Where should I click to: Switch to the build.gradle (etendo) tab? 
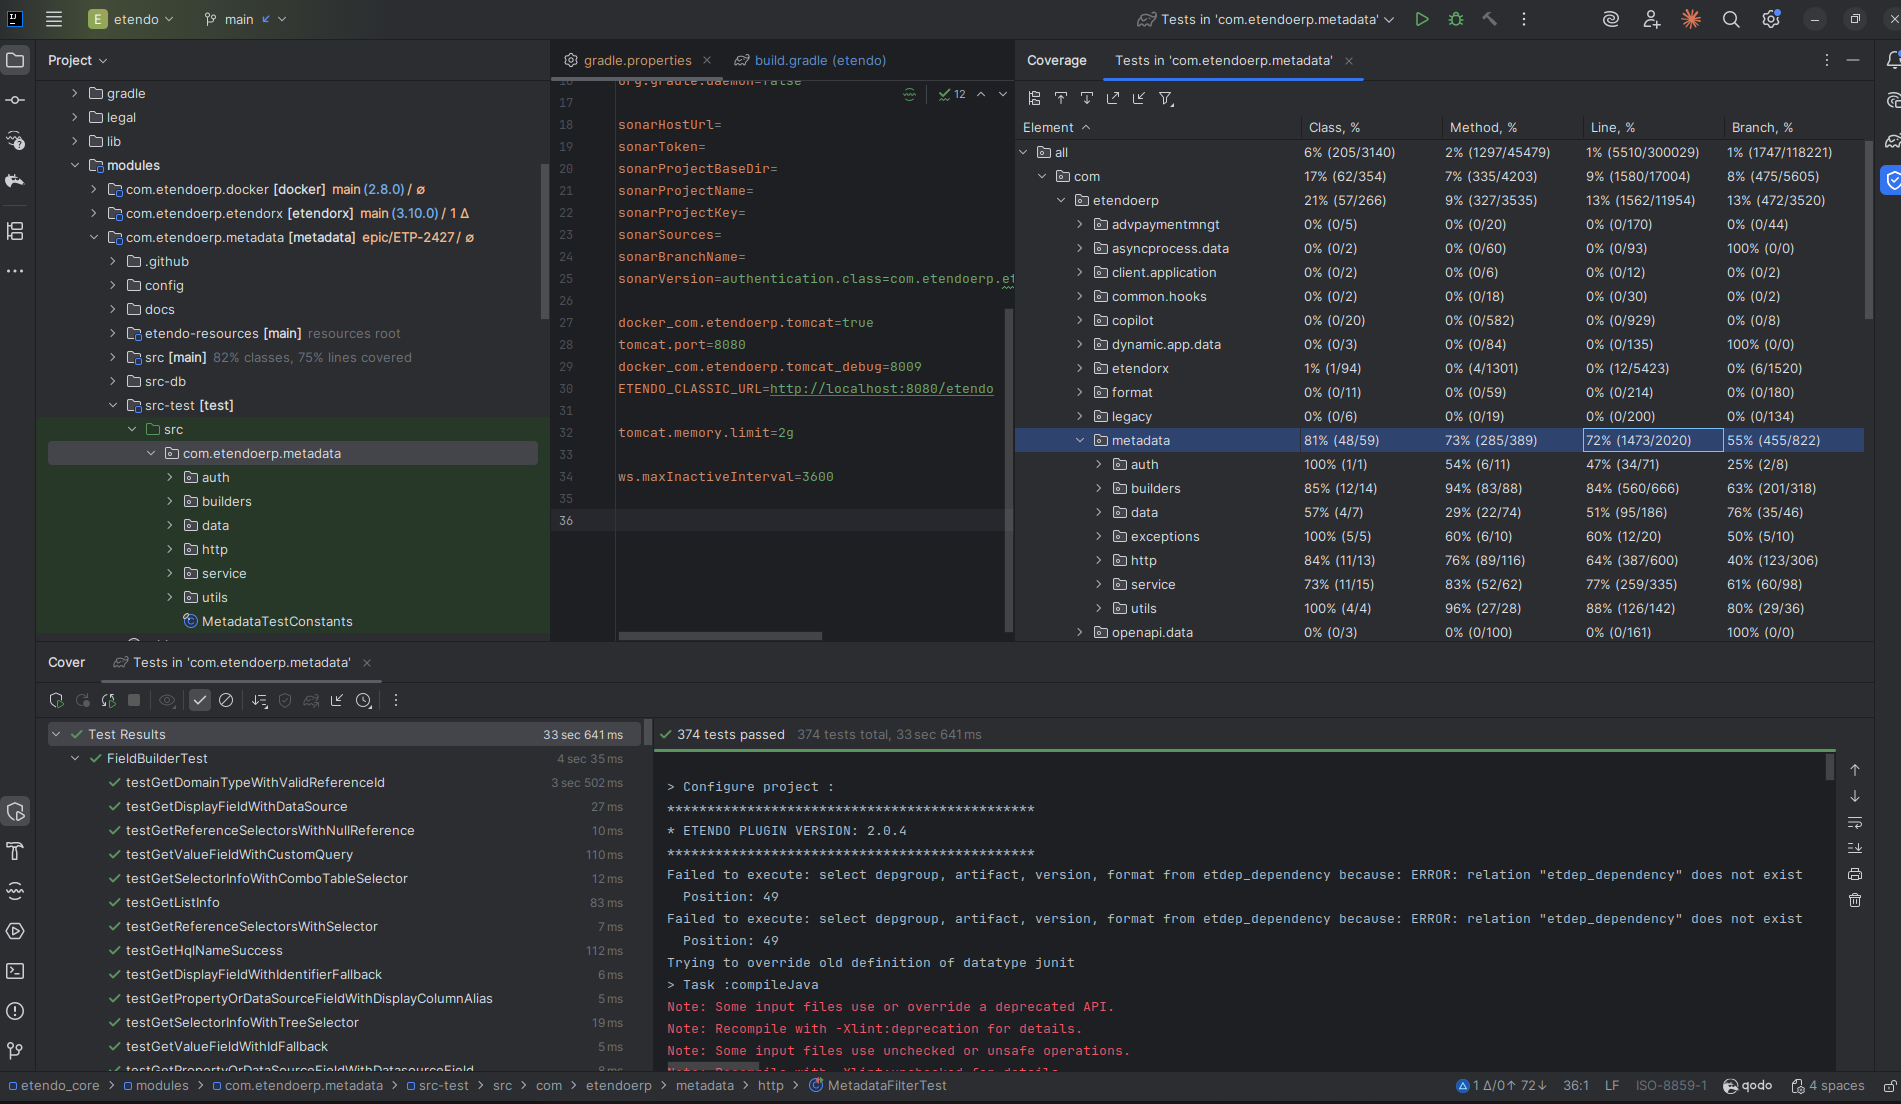pyautogui.click(x=820, y=60)
